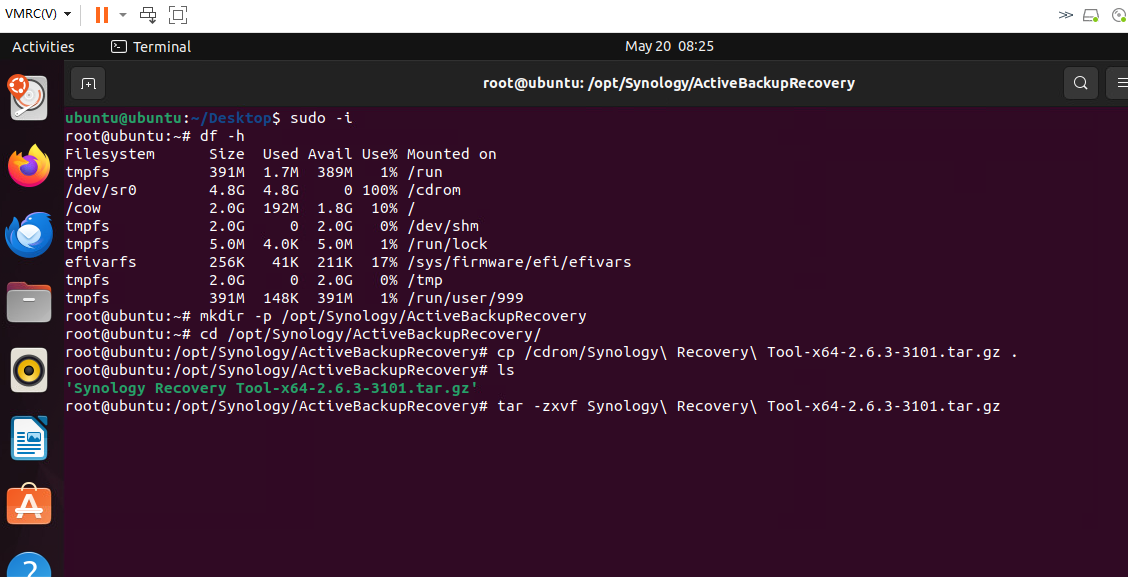Image resolution: width=1128 pixels, height=577 pixels.
Task: Click the /cow filesystem row
Action: pos(240,208)
